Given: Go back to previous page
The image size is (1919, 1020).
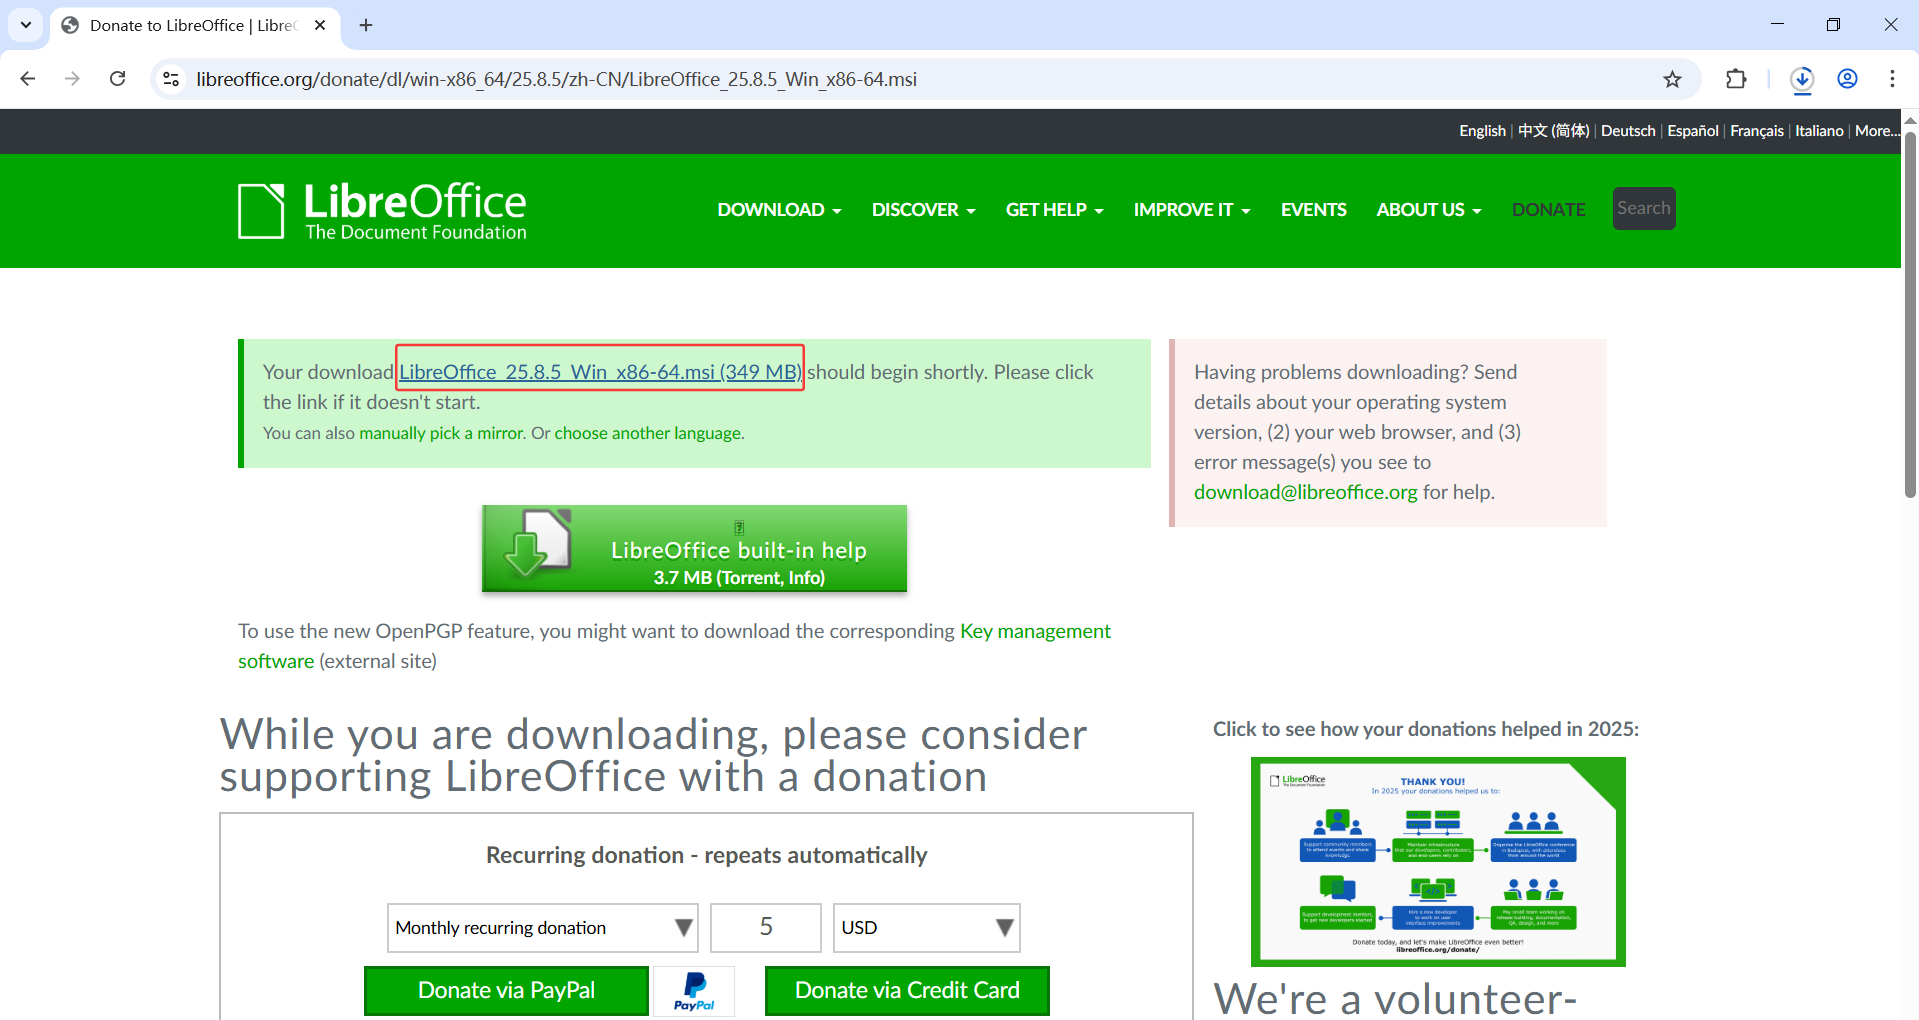Looking at the screenshot, I should [28, 79].
